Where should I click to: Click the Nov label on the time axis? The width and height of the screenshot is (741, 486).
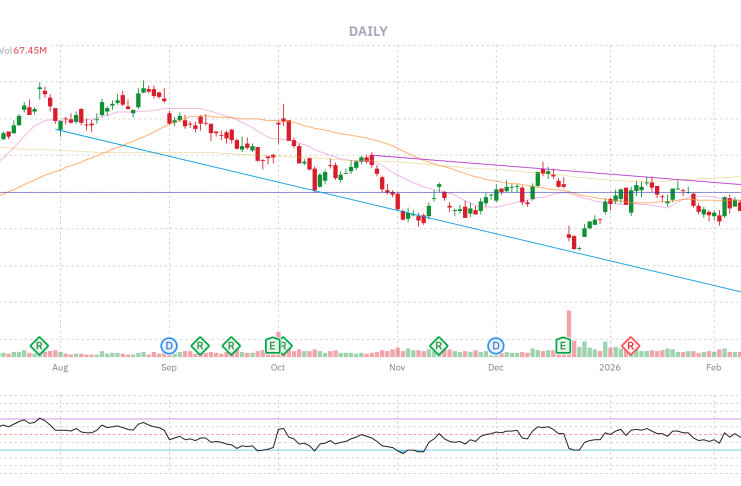click(397, 368)
